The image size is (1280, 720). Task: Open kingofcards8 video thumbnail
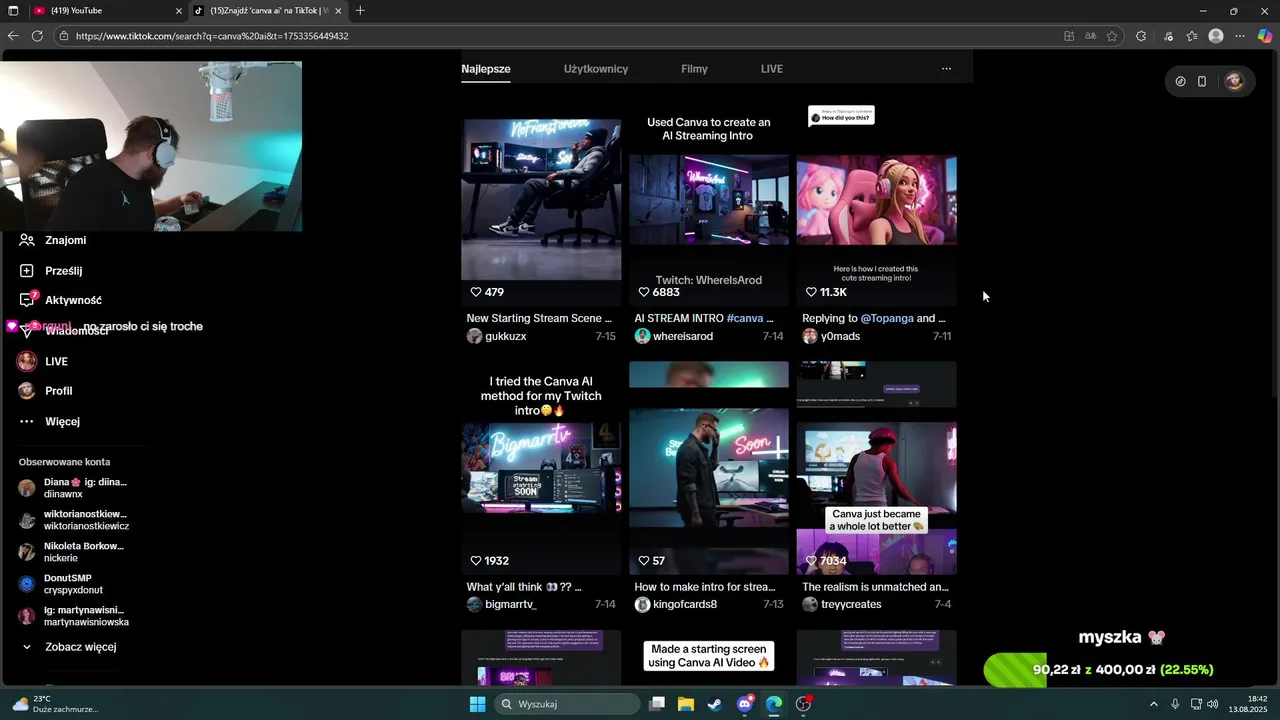tap(709, 468)
